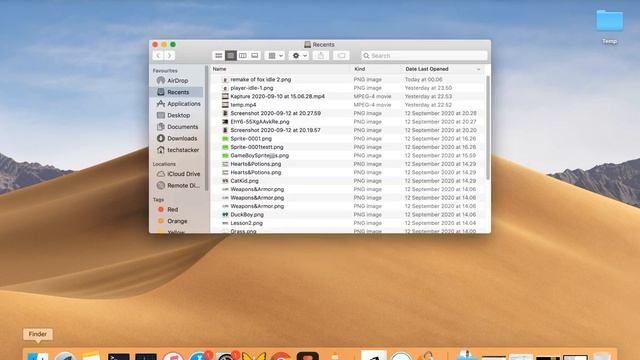The width and height of the screenshot is (640, 360).
Task: Click '12 September 2020 at 14.04' date
Action: (x=440, y=223)
